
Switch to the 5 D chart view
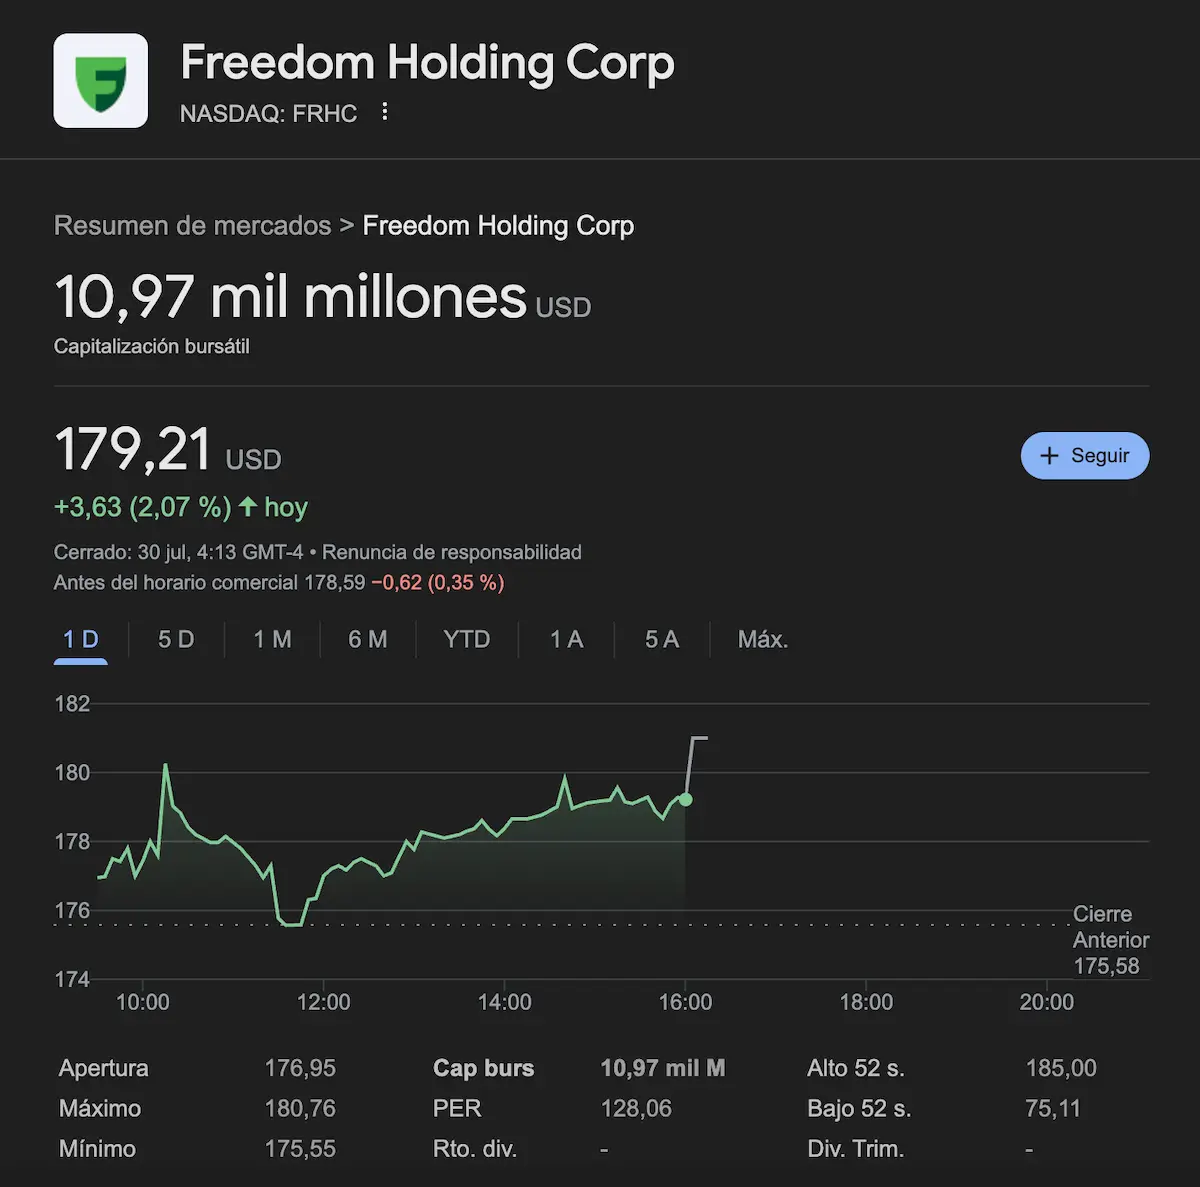tap(175, 639)
